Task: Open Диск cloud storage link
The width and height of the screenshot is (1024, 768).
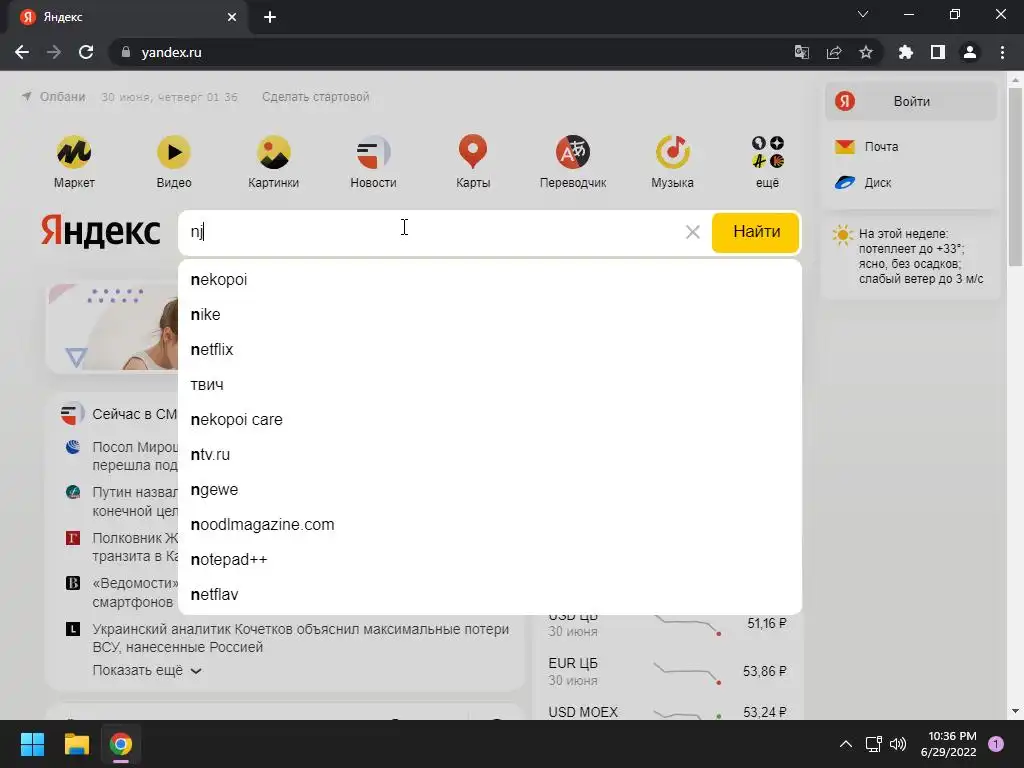Action: tap(863, 182)
